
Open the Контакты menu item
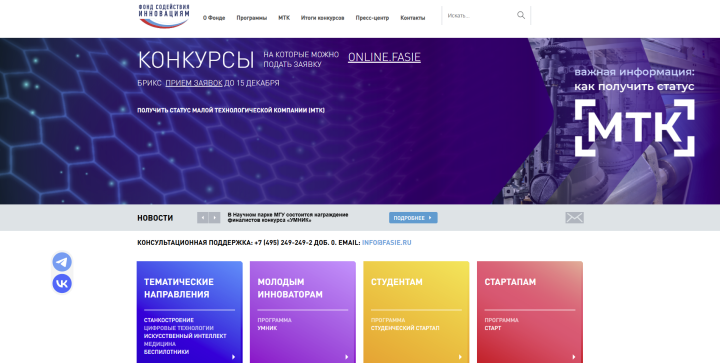pos(413,18)
